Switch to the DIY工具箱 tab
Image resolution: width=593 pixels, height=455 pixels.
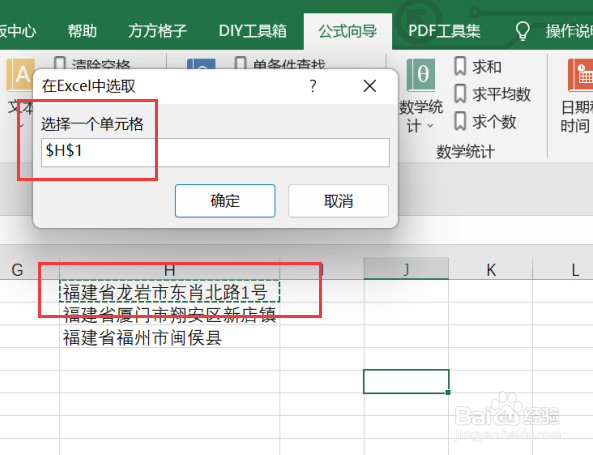(253, 31)
